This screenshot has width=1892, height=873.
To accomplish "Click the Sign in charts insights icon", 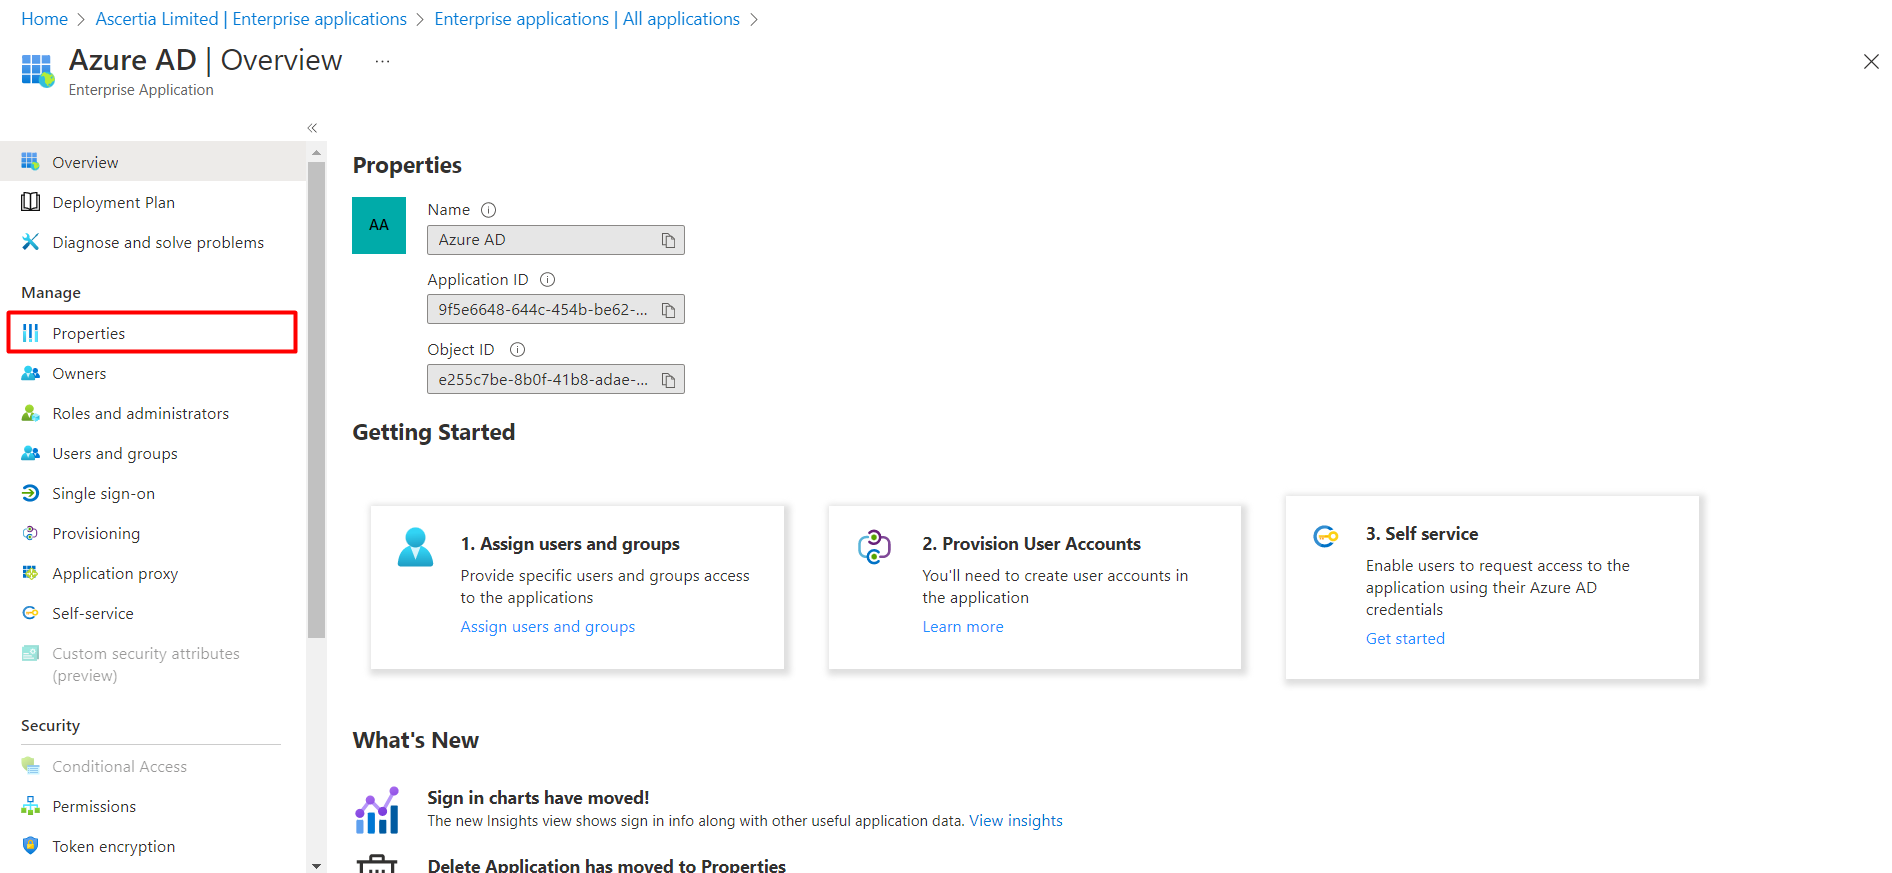I will [x=377, y=810].
